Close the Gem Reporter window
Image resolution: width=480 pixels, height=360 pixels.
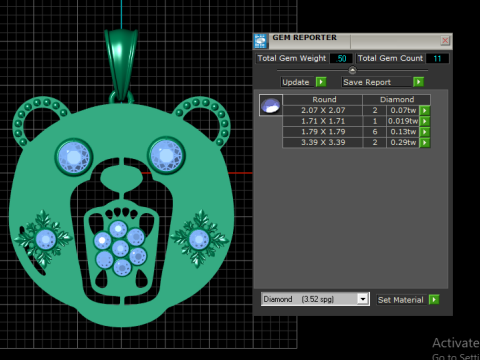(445, 41)
